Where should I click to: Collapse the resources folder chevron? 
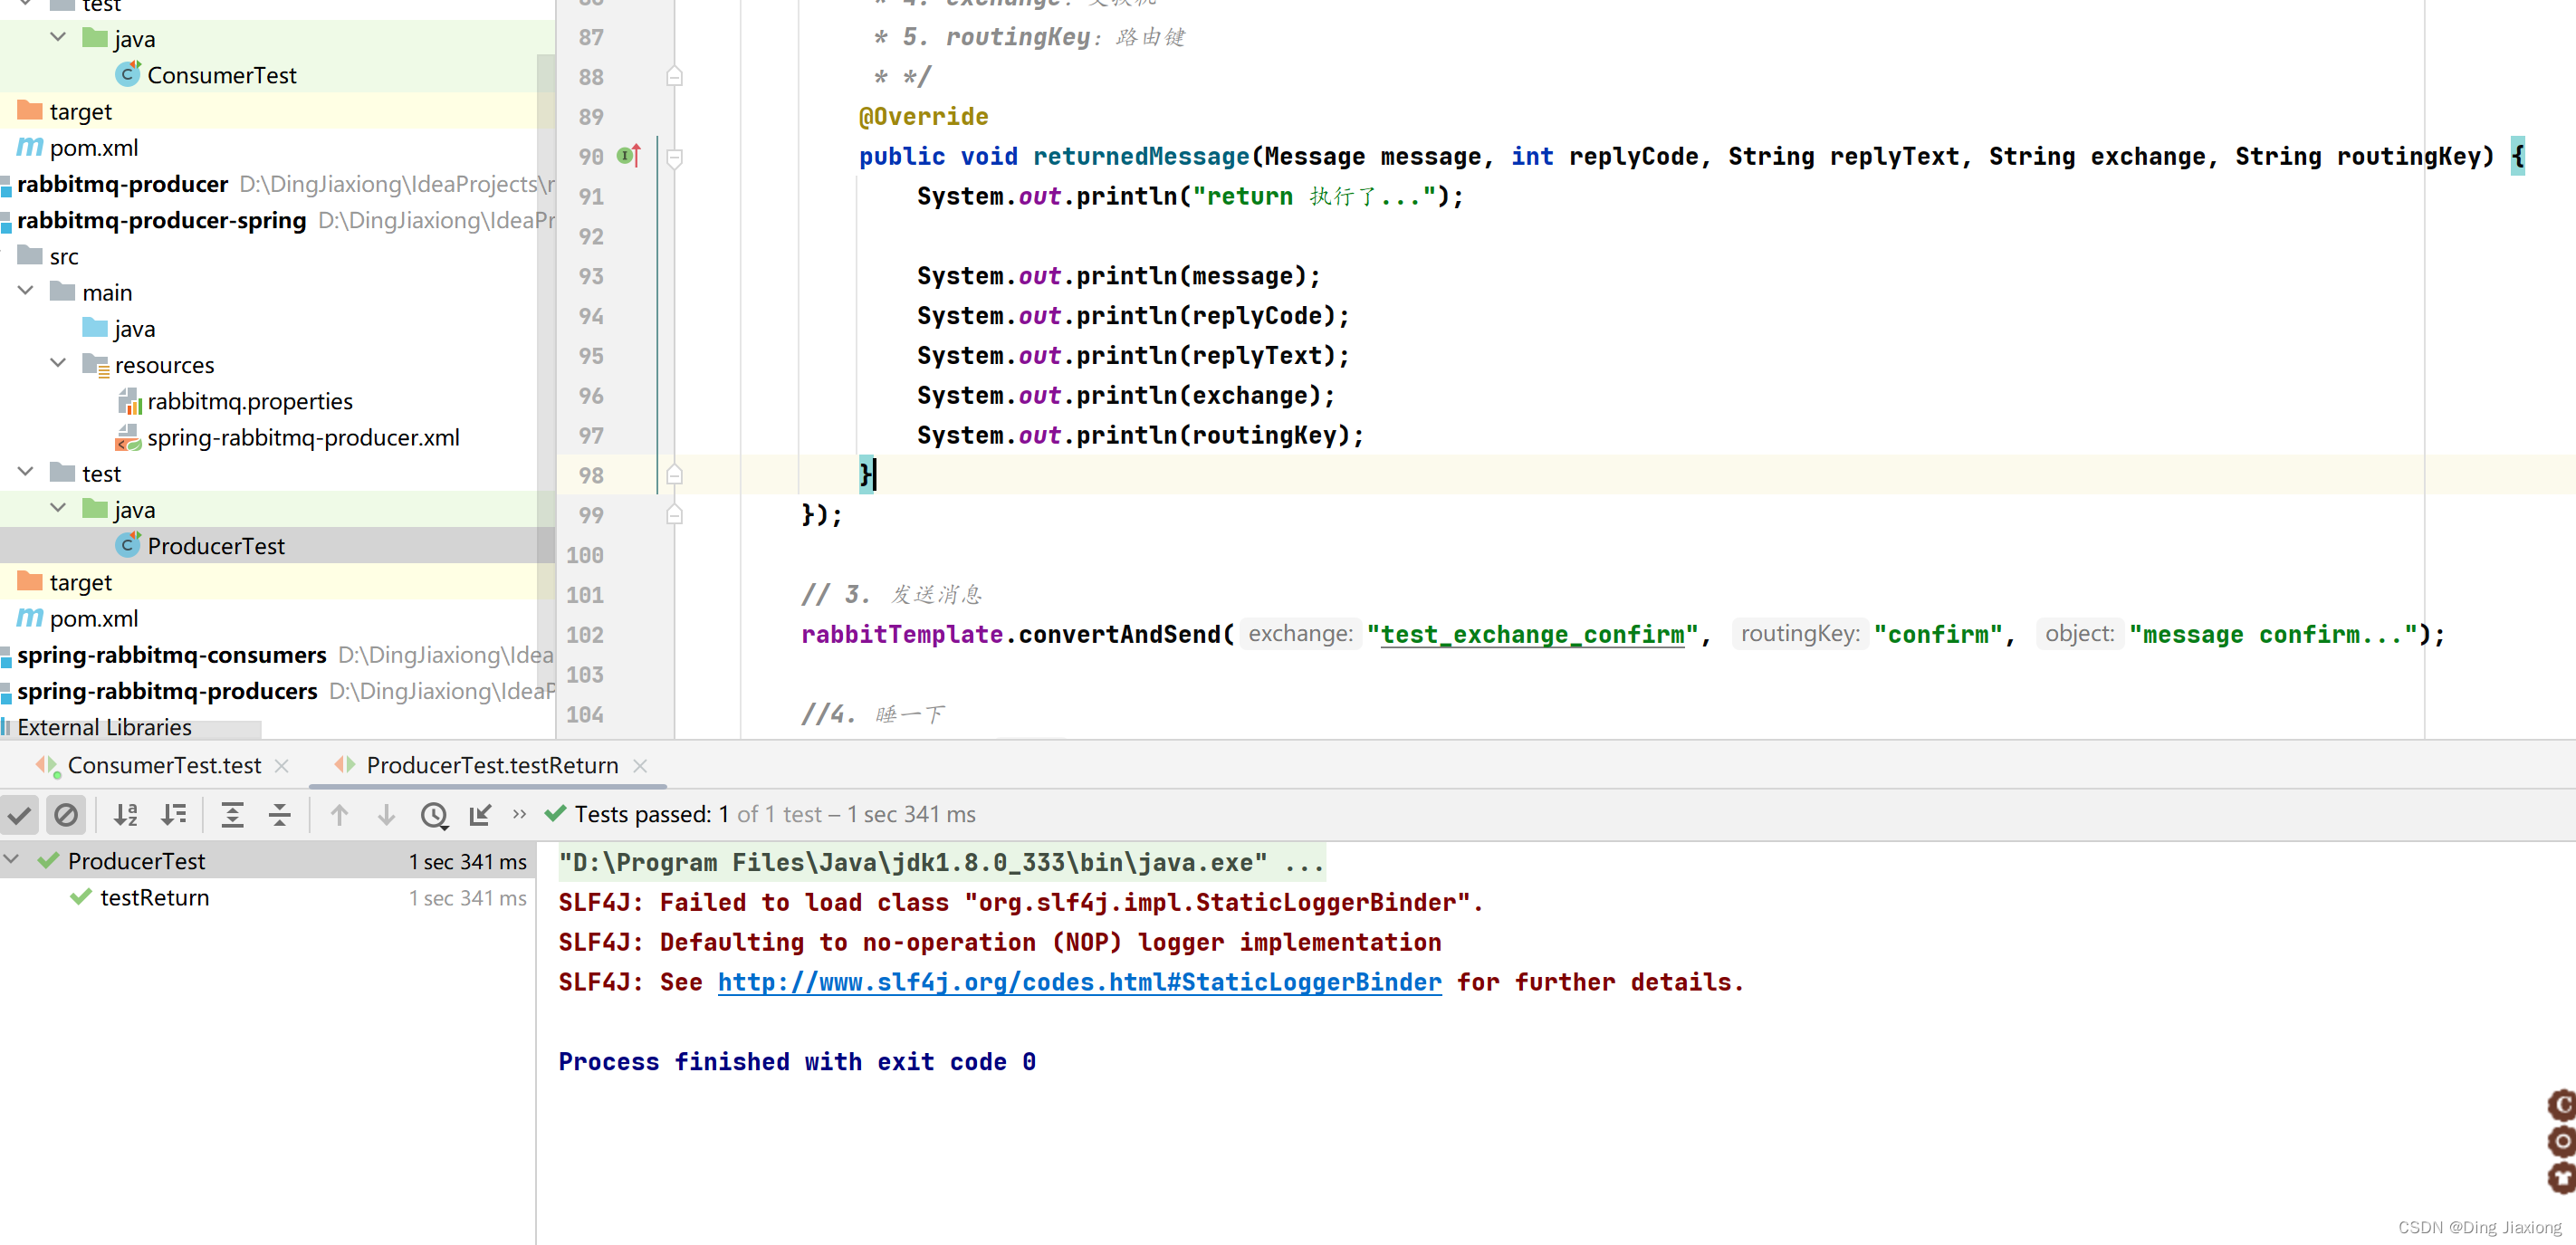click(58, 363)
